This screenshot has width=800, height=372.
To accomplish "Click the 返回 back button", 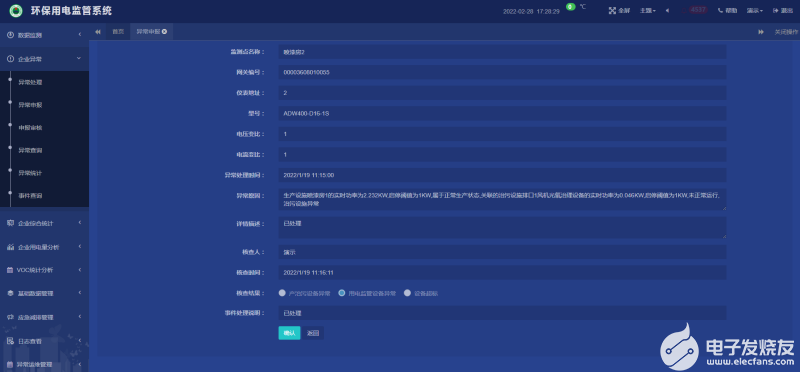I will 313,333.
